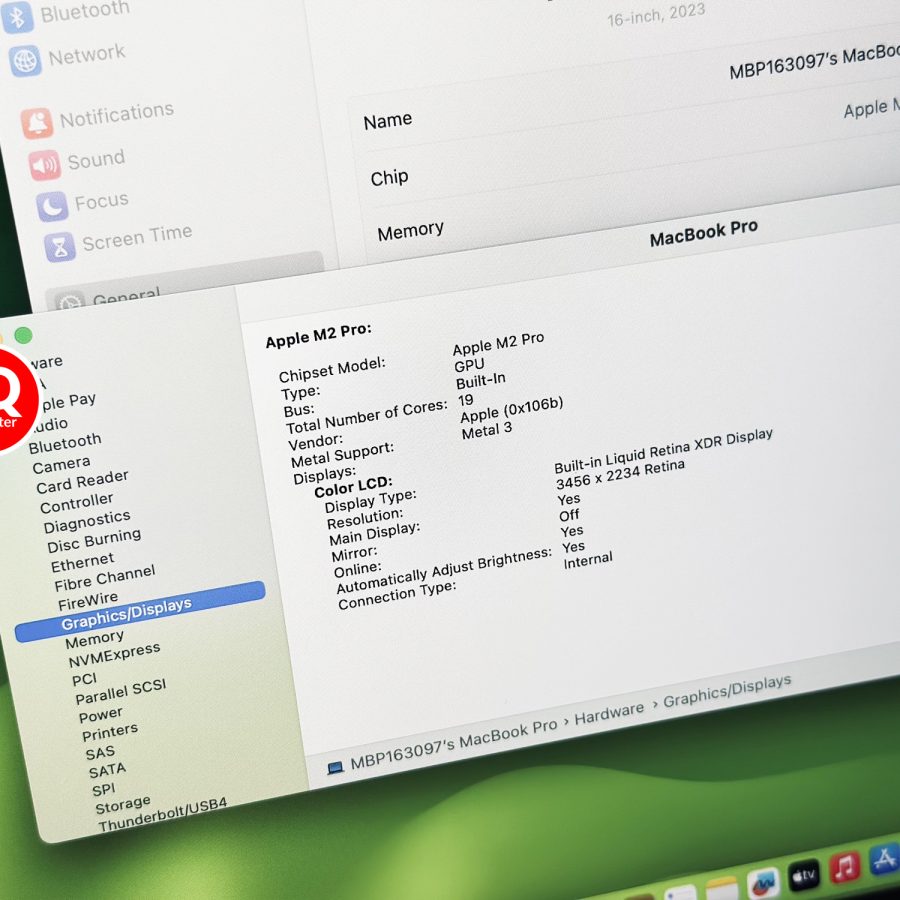Select NVMExpress in hardware list
900x900 pixels.
point(114,655)
